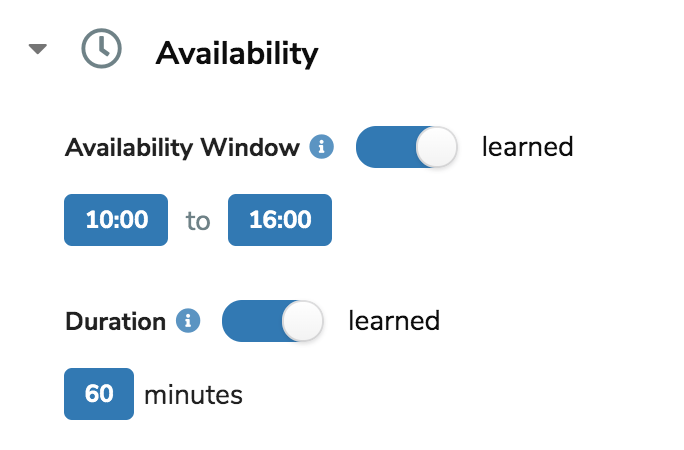The height and width of the screenshot is (450, 684).
Task: Click the "to" separator between times
Action: [198, 221]
